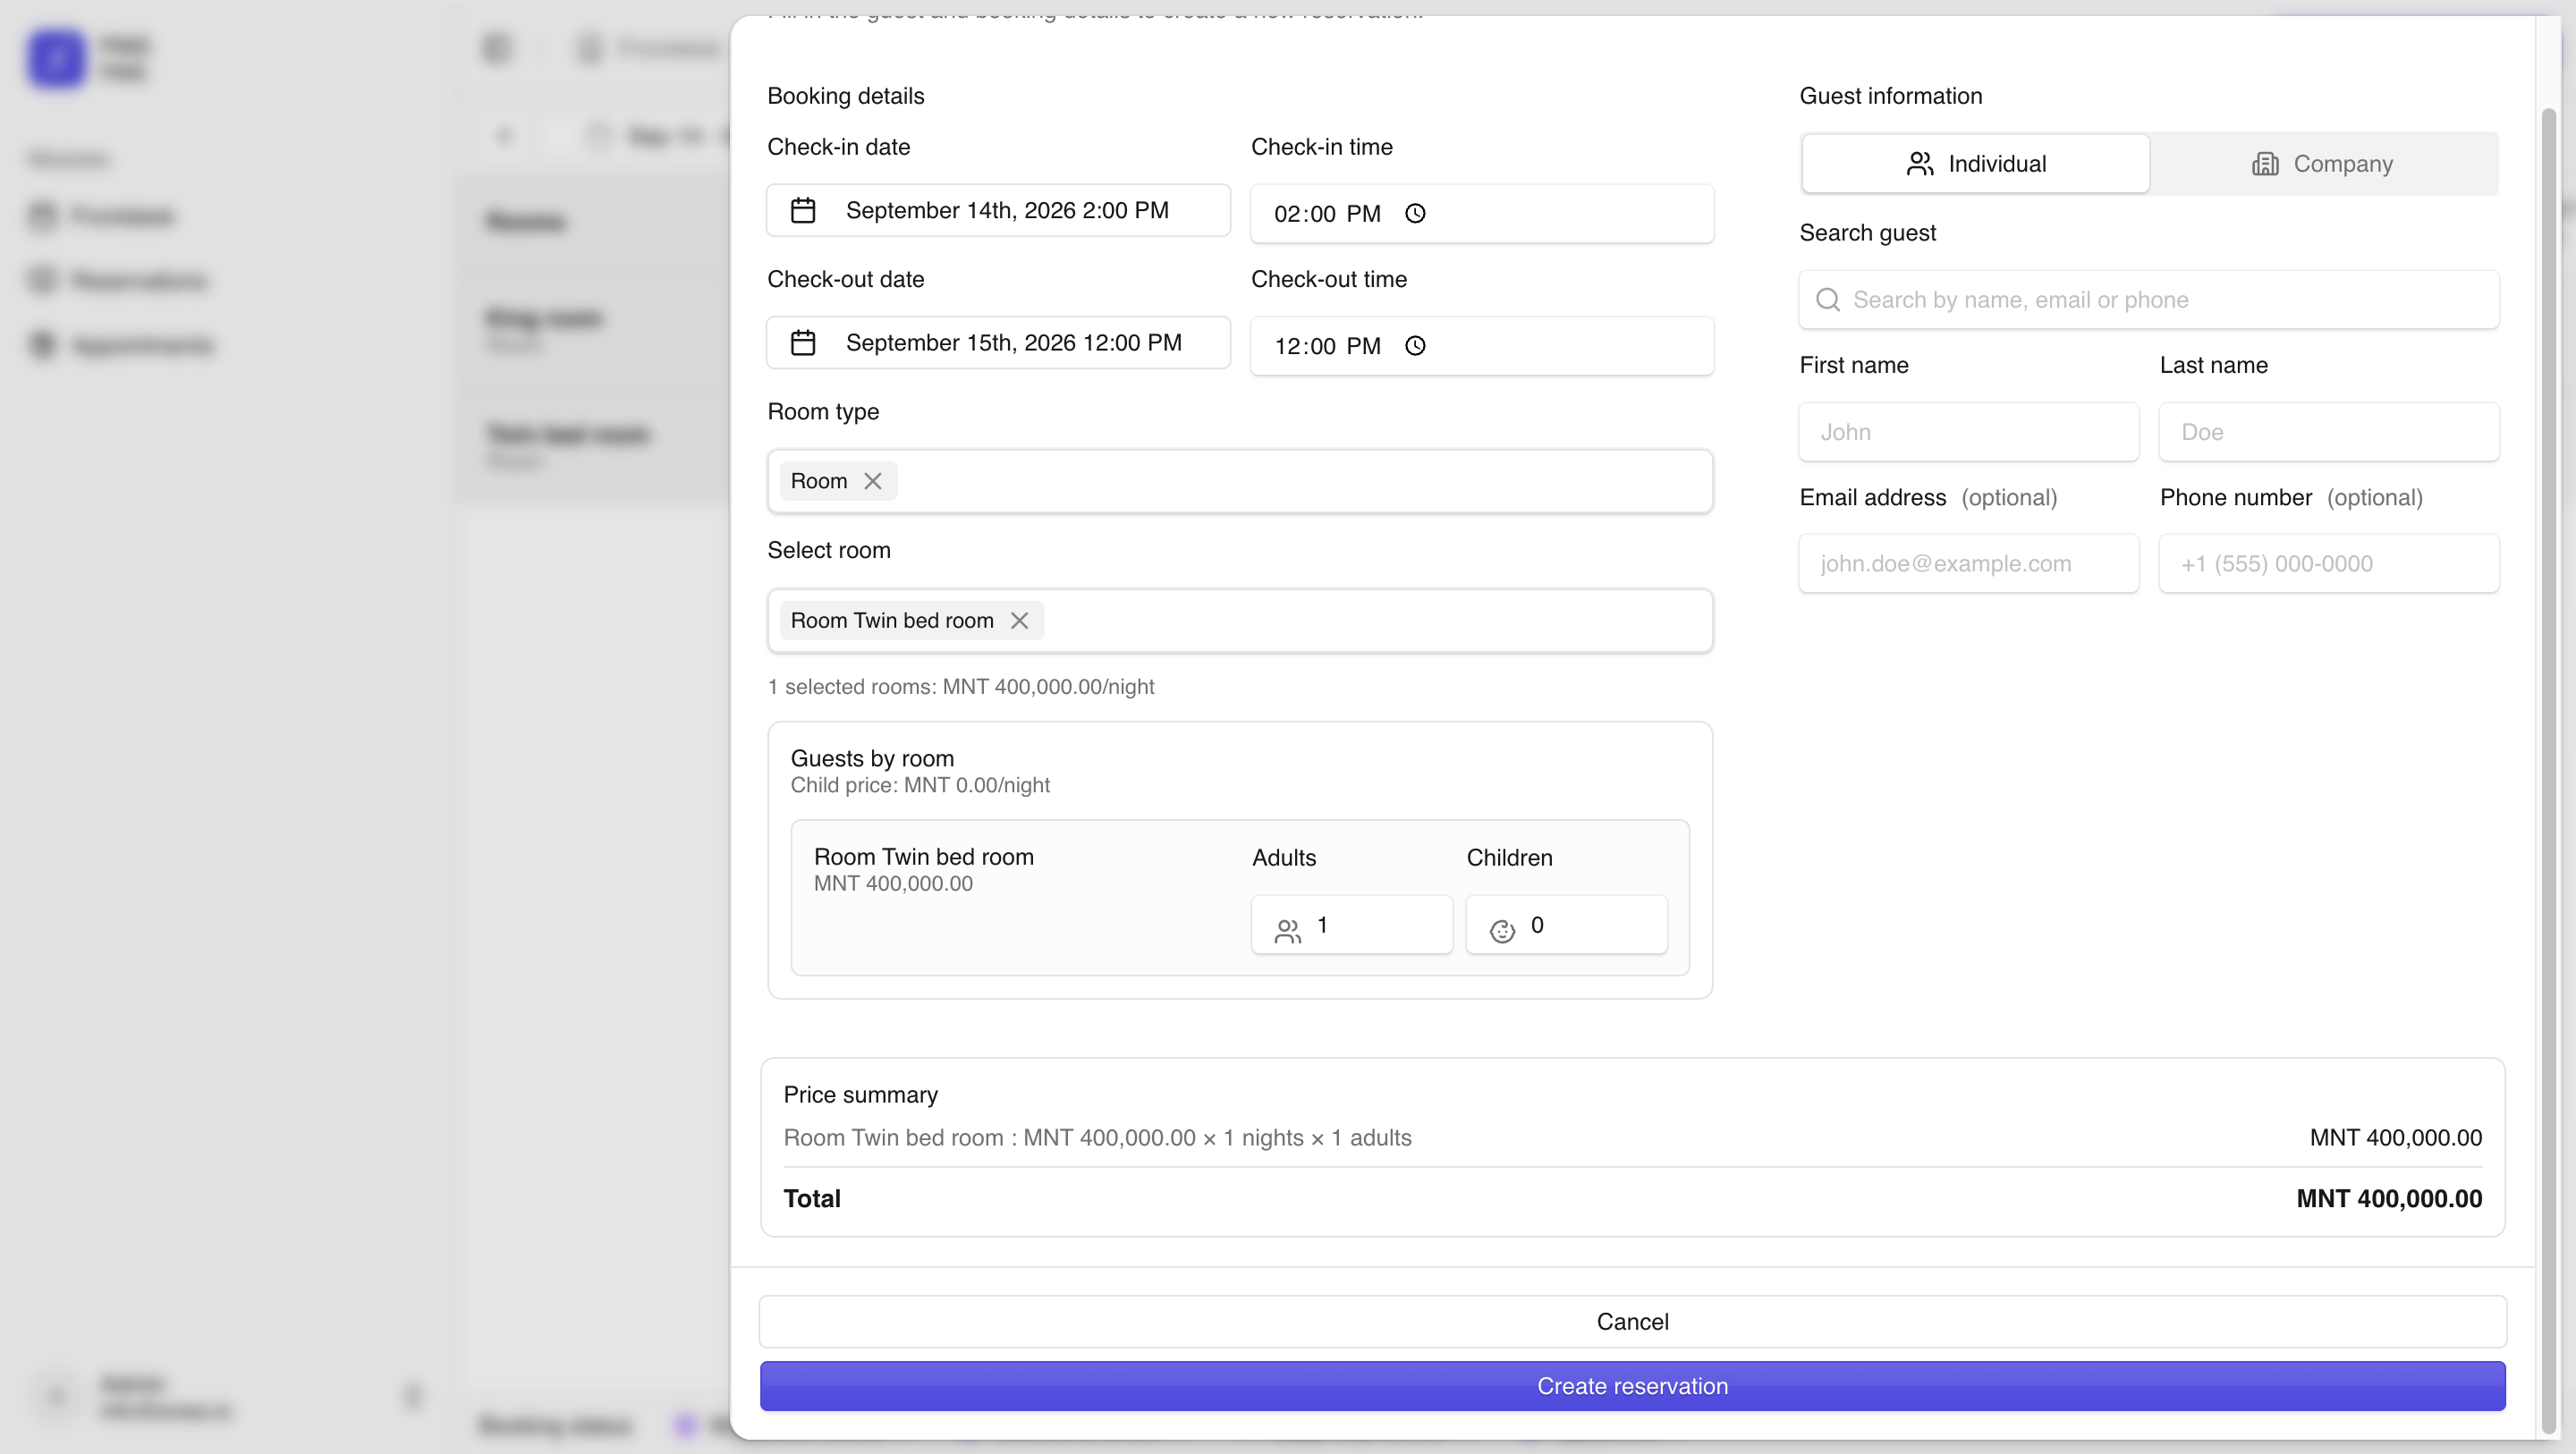Image resolution: width=2576 pixels, height=1454 pixels.
Task: Click the sidebar toggle icon in background header
Action: [x=497, y=48]
